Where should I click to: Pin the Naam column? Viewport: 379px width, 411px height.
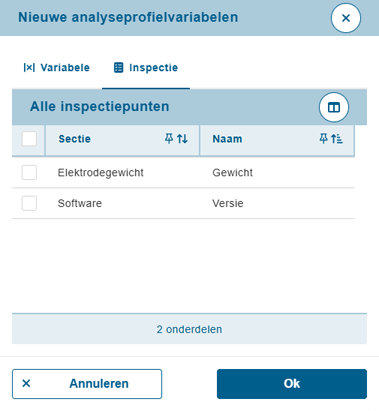(323, 139)
